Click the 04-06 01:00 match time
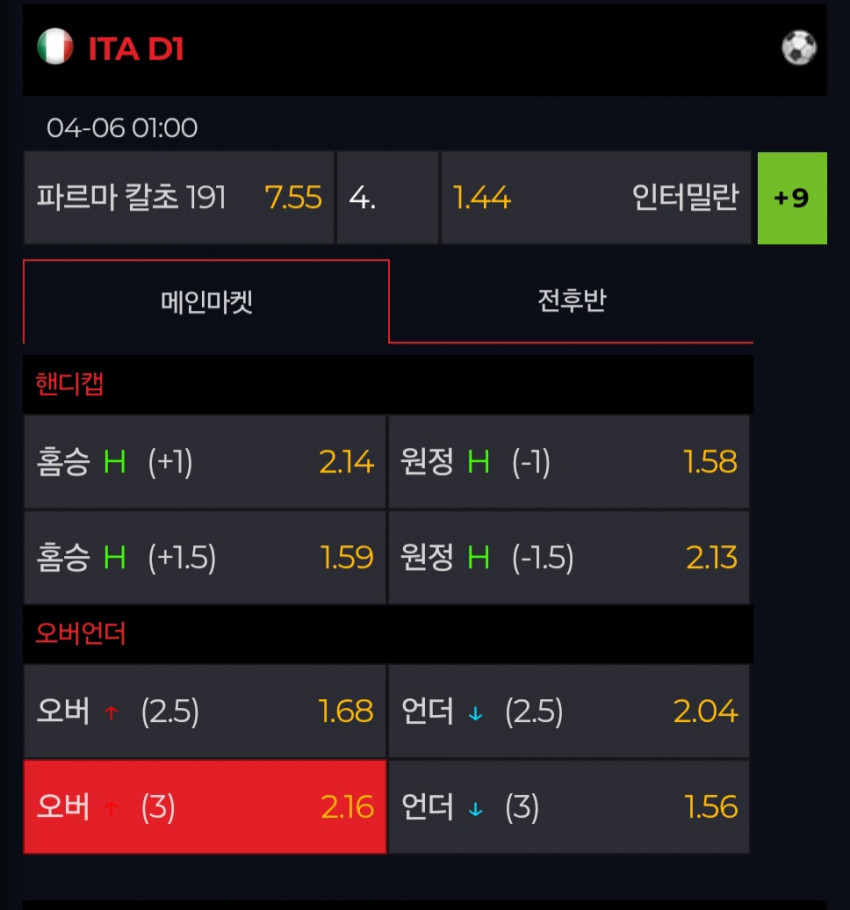This screenshot has height=910, width=850. [122, 128]
